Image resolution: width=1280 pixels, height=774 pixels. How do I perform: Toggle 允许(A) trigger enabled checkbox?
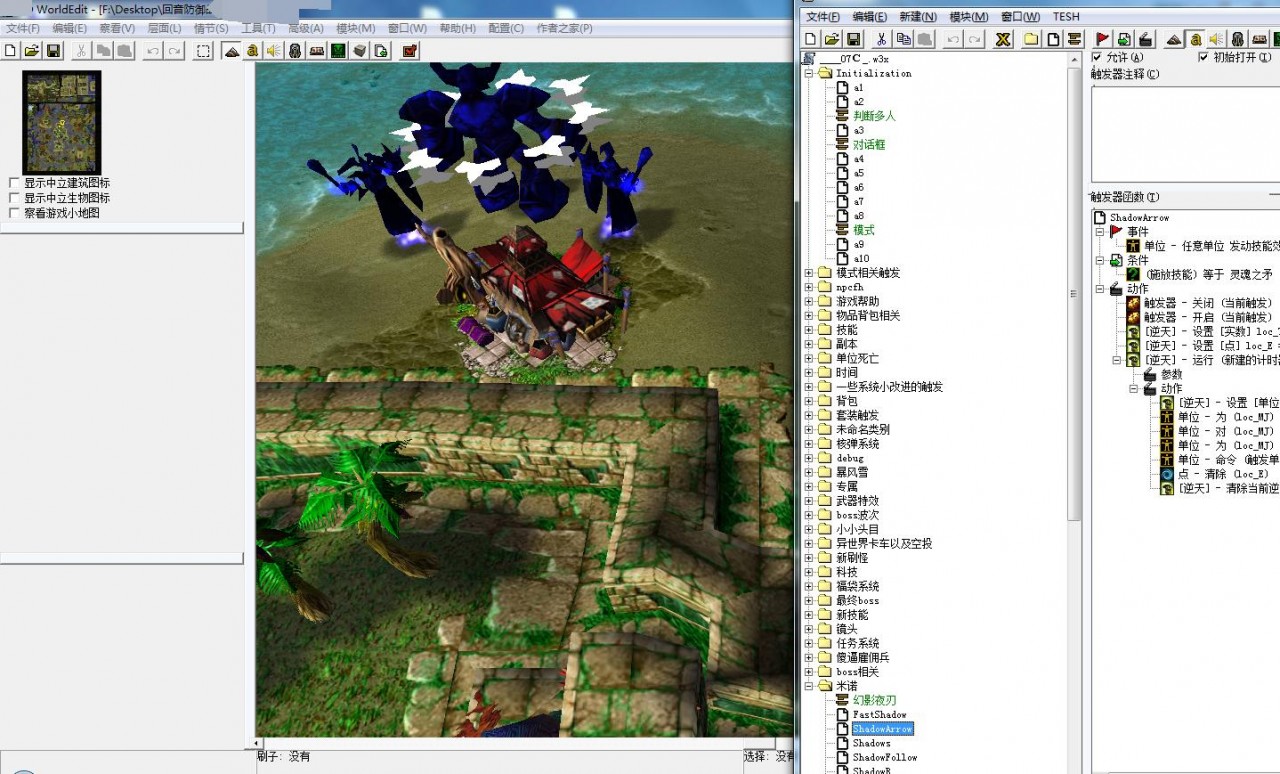click(x=1097, y=57)
